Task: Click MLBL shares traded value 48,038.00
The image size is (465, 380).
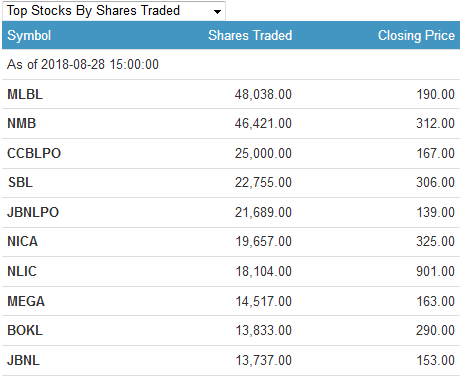Action: (x=263, y=94)
